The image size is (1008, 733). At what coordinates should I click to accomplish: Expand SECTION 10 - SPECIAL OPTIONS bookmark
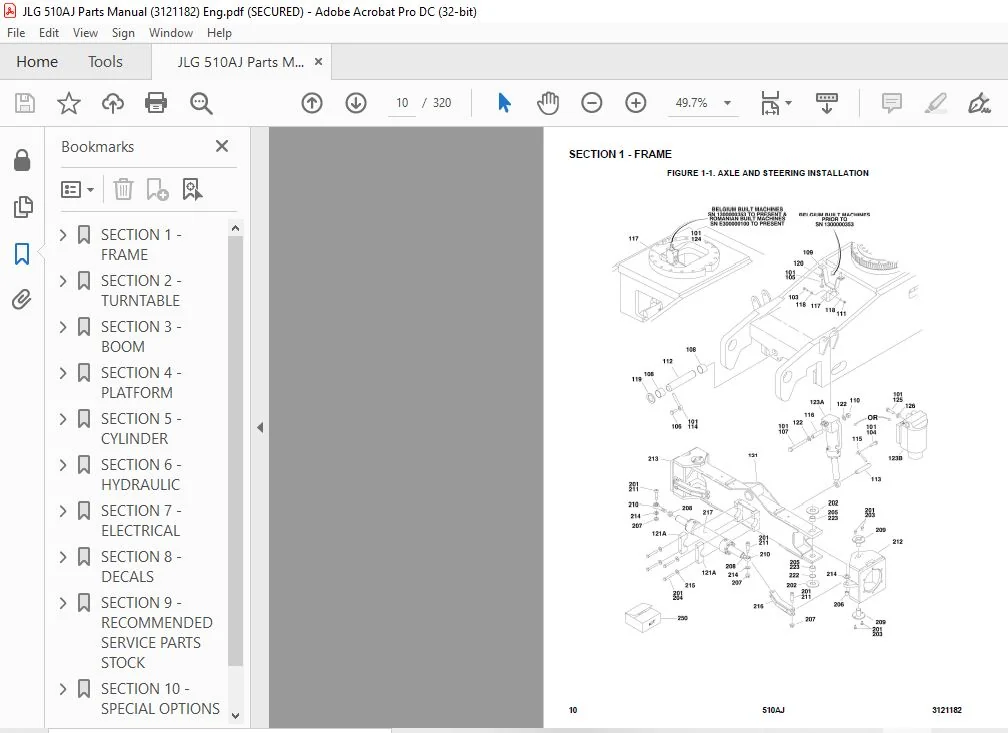pyautogui.click(x=63, y=689)
